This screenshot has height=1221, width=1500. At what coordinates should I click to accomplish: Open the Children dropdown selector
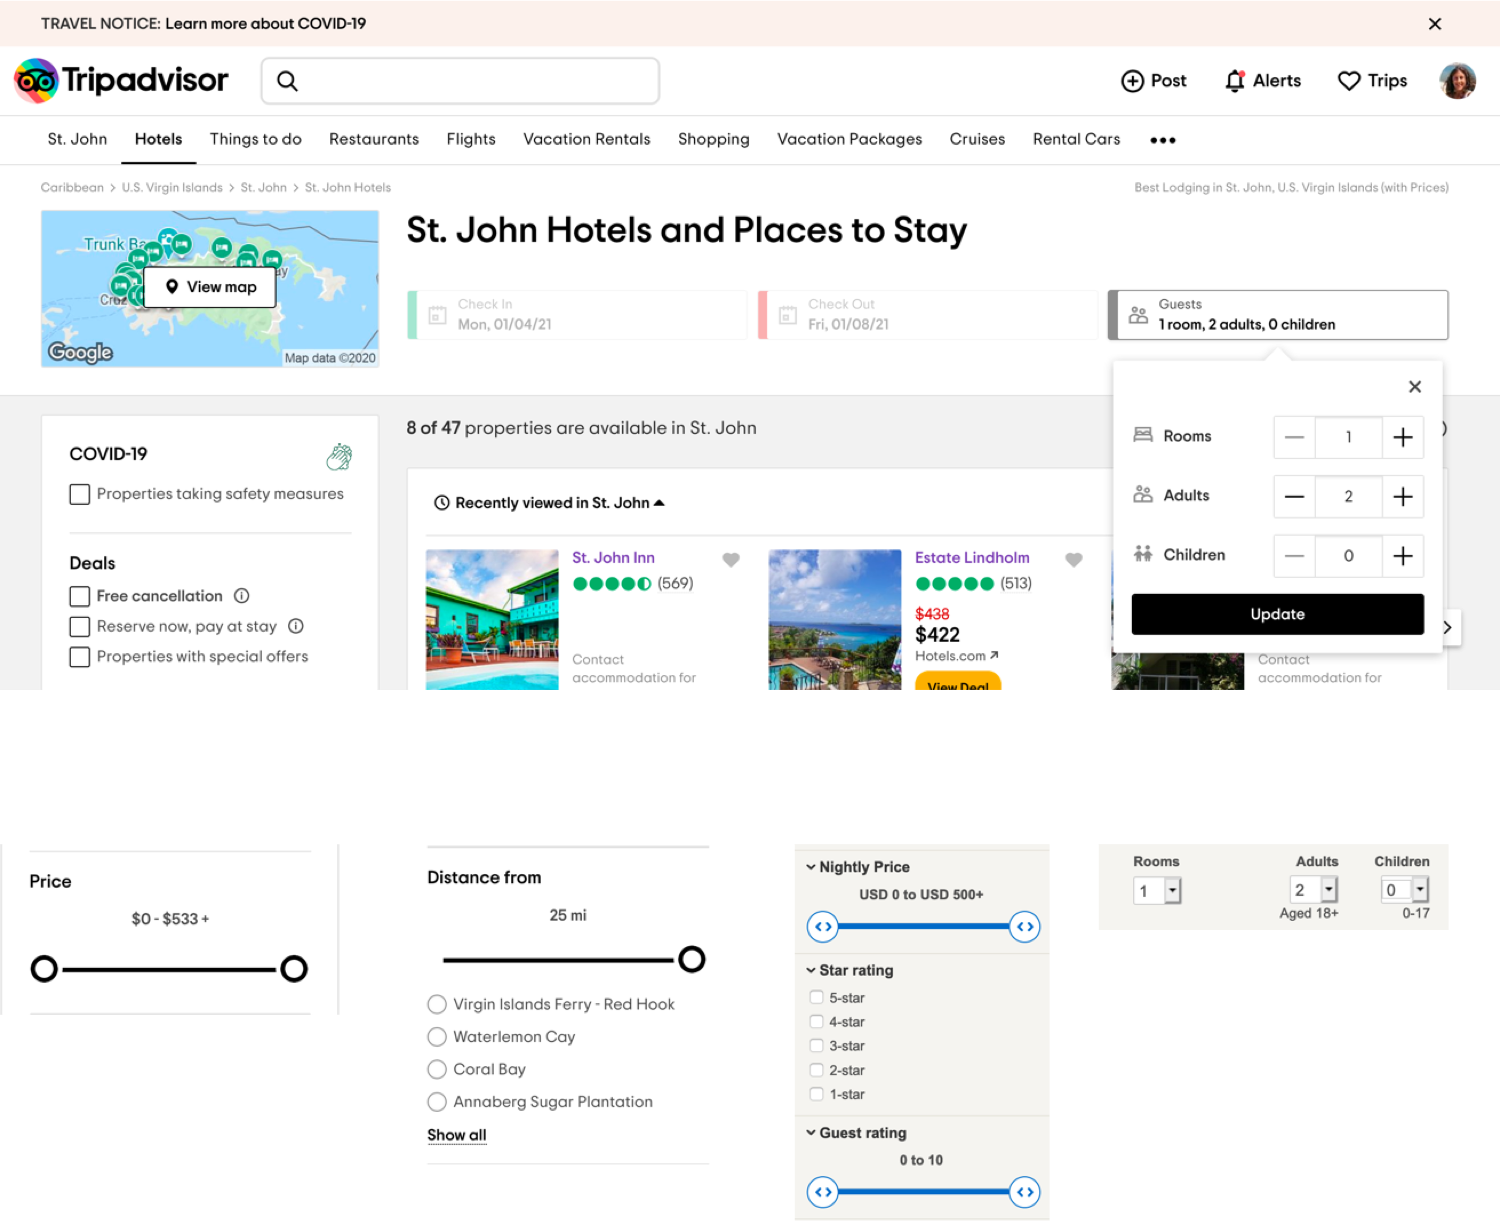(1405, 890)
